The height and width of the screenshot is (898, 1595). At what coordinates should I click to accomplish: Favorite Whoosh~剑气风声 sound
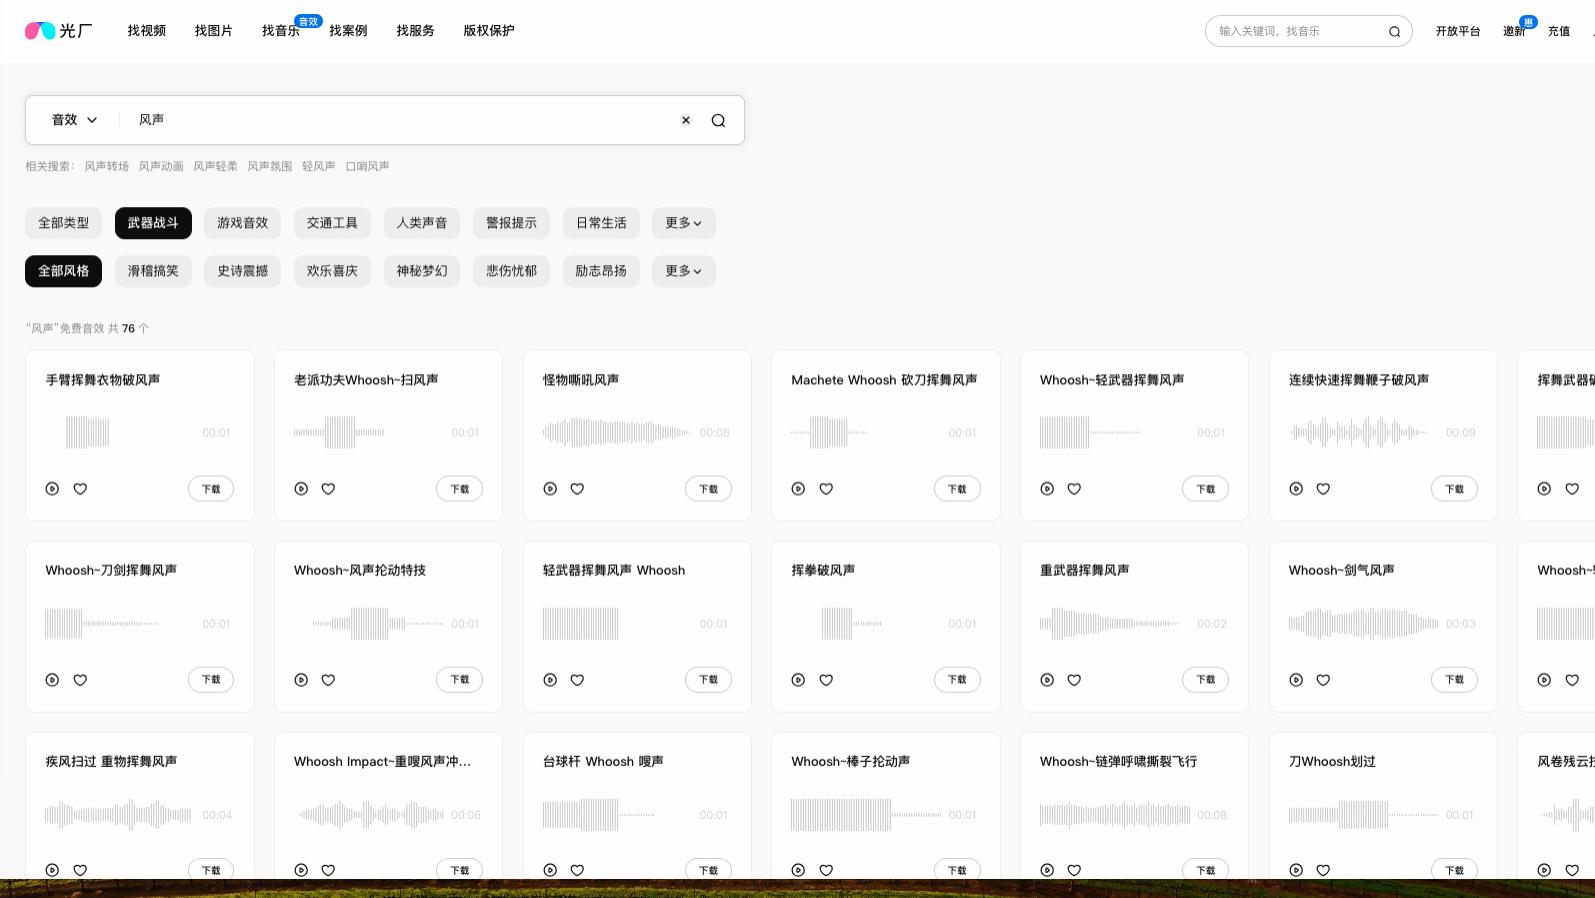coord(1323,680)
